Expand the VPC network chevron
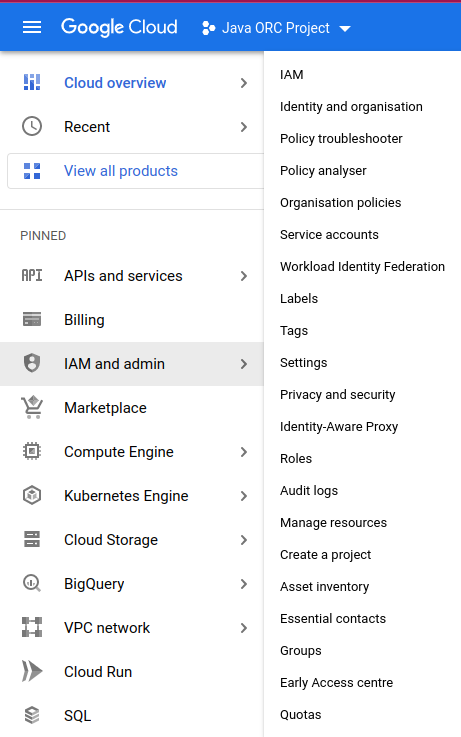This screenshot has width=461, height=737. pos(243,628)
